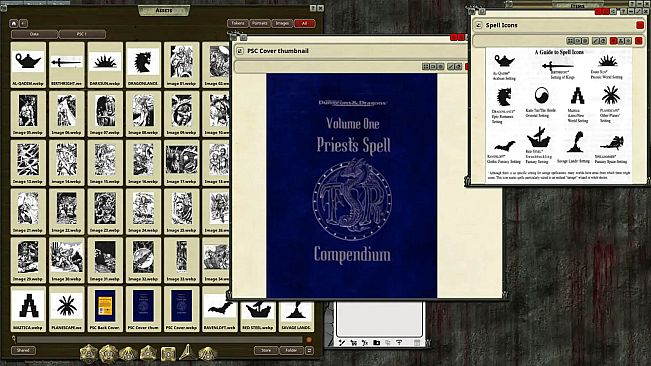Click the link icon beside Spell Icons title
This screenshot has width=651, height=366.
point(479,25)
